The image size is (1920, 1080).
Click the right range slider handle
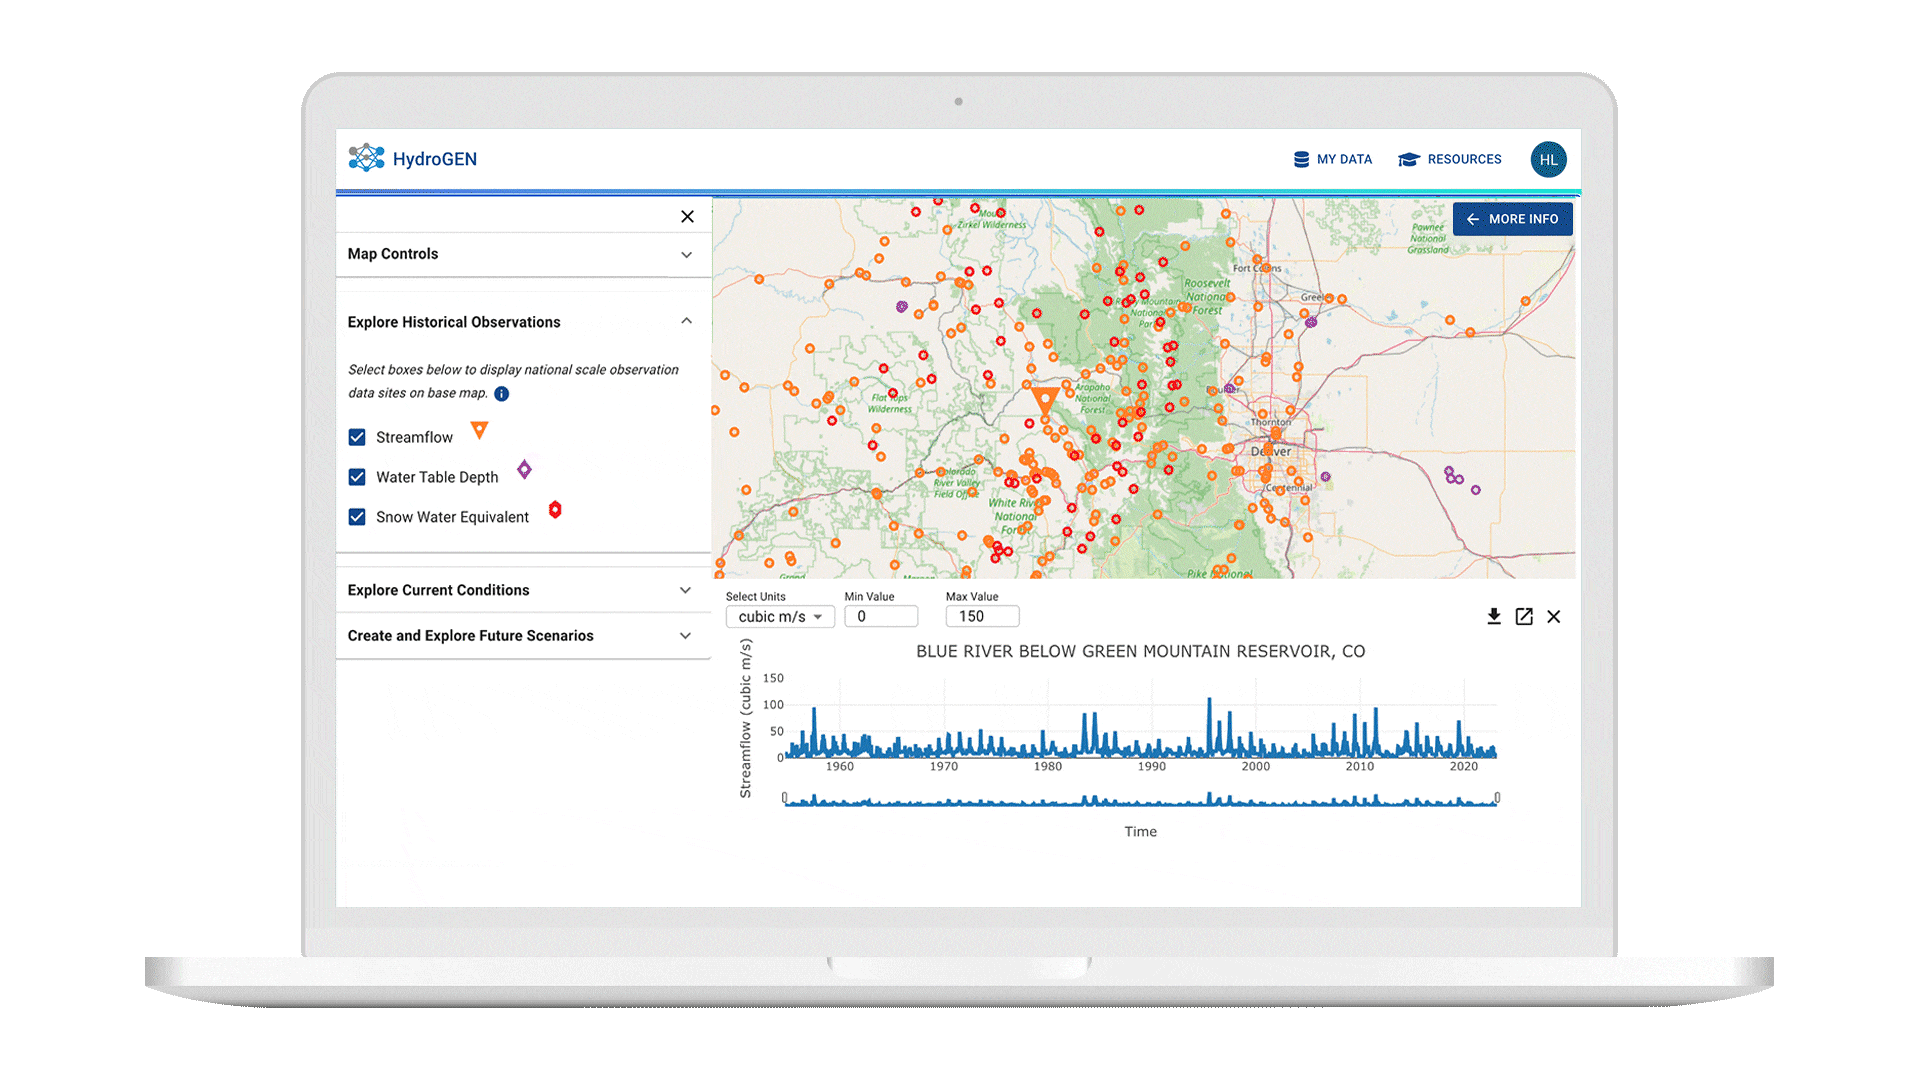[x=1497, y=798]
